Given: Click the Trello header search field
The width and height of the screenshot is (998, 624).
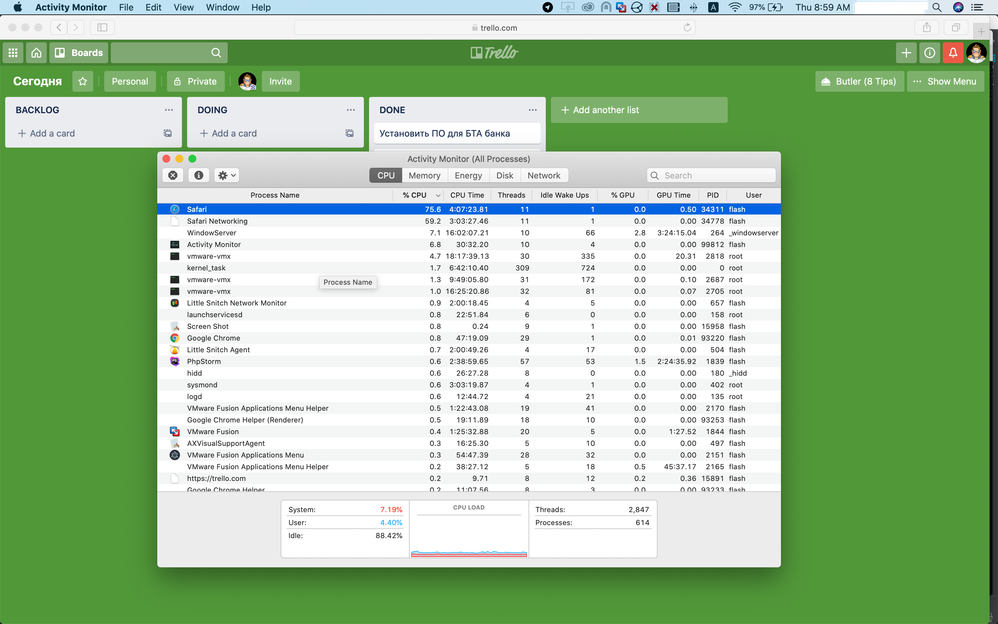Looking at the screenshot, I should click(169, 53).
